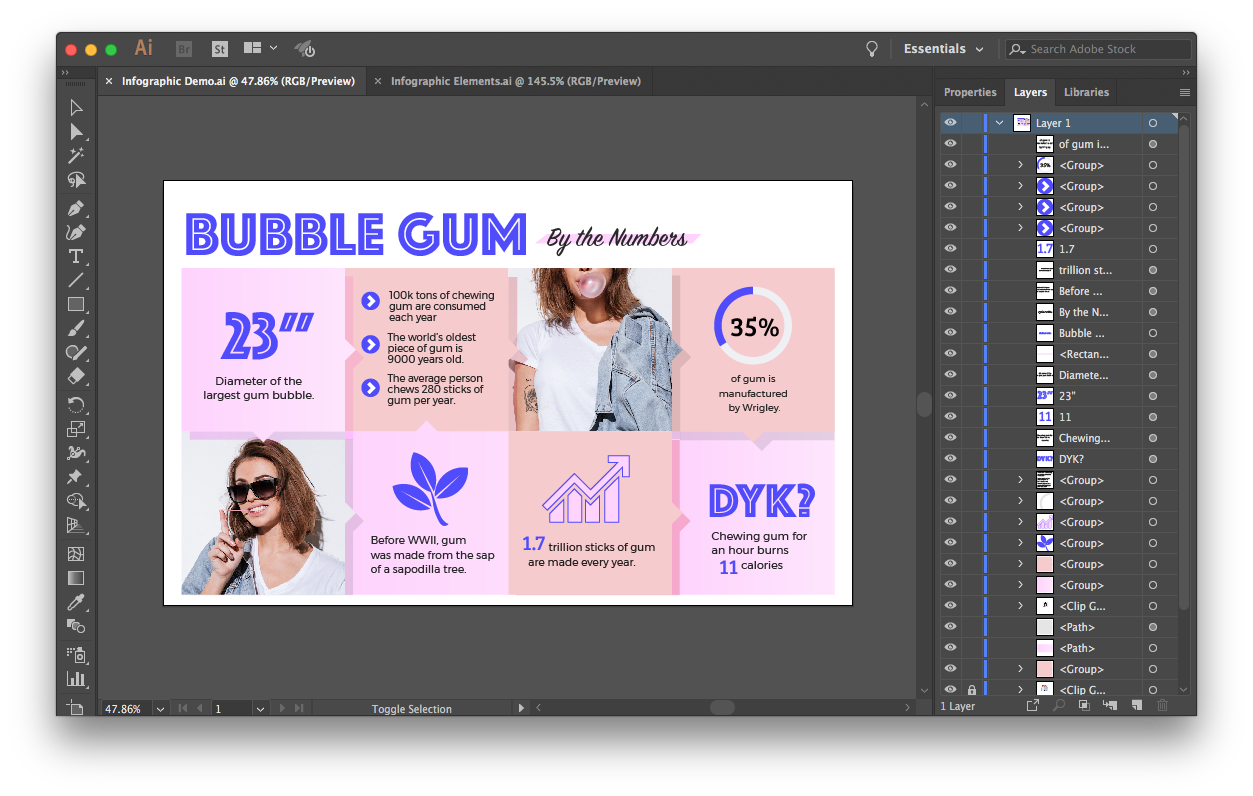Click the GPU performance rocket icon
This screenshot has height=796, width=1253.
tap(305, 48)
